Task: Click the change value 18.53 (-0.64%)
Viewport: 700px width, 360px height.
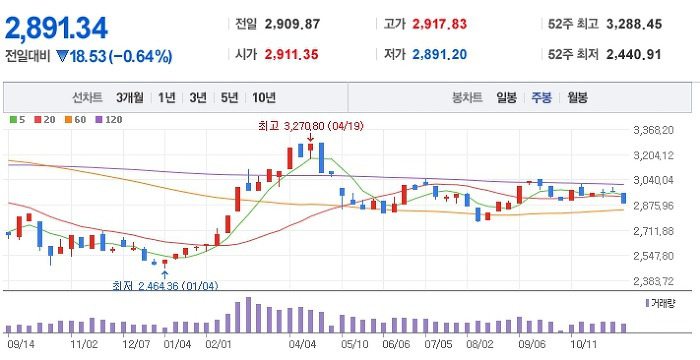Action: 121,57
